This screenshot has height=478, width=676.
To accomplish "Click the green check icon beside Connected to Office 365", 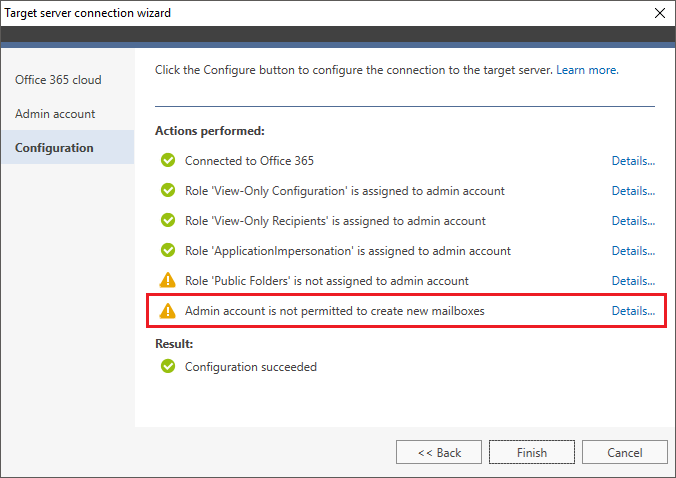I will click(168, 160).
